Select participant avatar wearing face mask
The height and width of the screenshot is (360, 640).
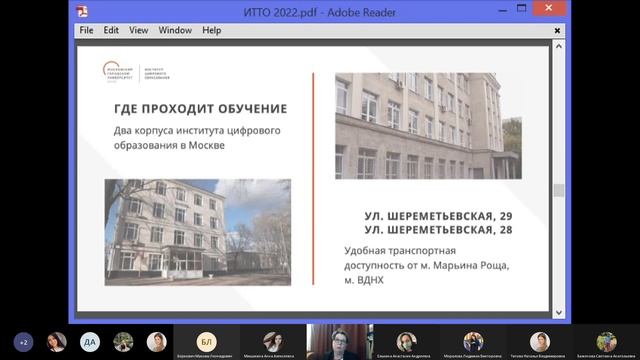(x=407, y=342)
